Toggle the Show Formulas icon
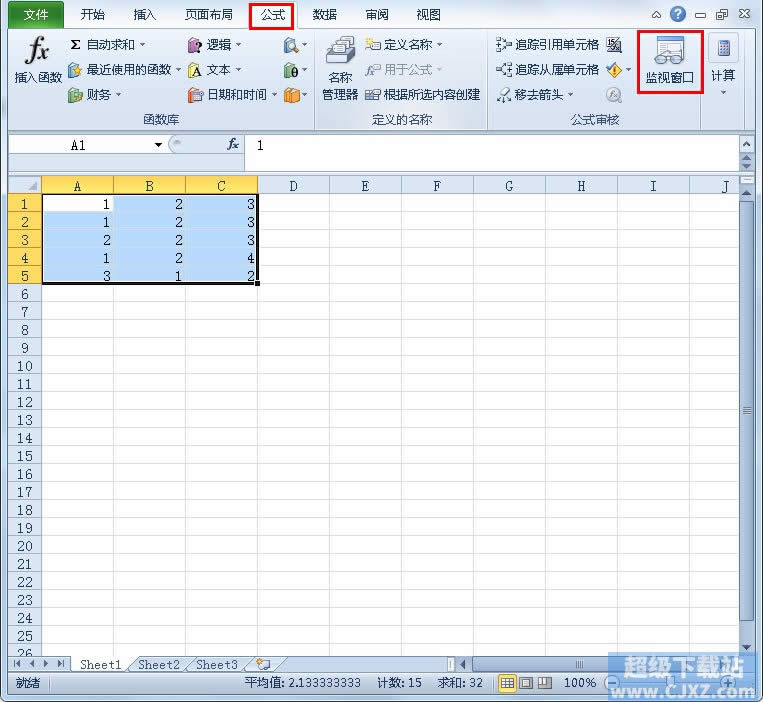This screenshot has width=763, height=702. click(x=614, y=45)
